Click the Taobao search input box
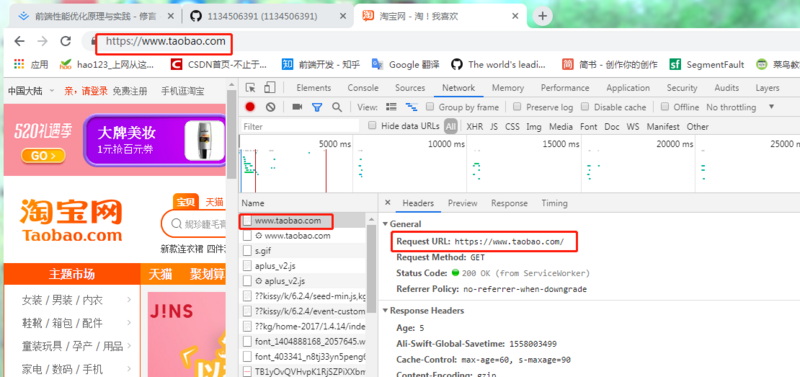Image resolution: width=800 pixels, height=377 pixels. click(x=194, y=223)
